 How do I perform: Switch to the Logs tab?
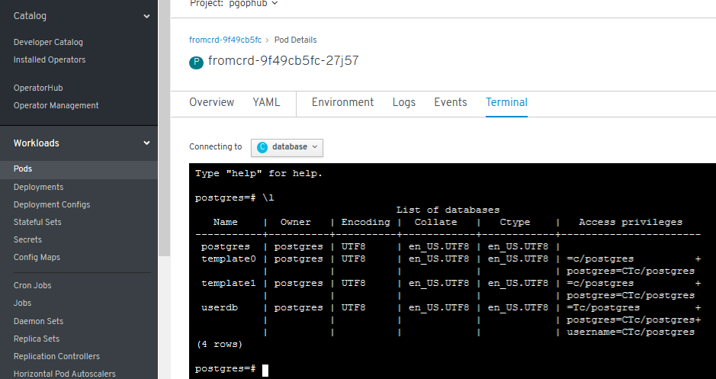404,102
